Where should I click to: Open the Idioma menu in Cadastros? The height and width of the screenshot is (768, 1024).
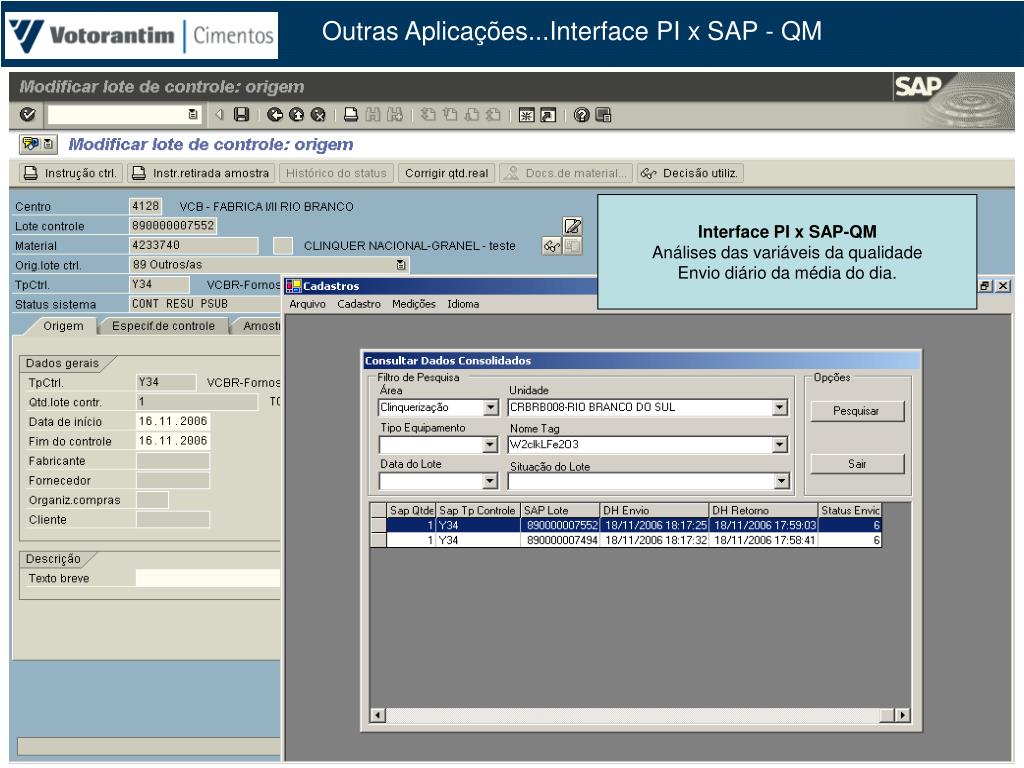[x=463, y=304]
